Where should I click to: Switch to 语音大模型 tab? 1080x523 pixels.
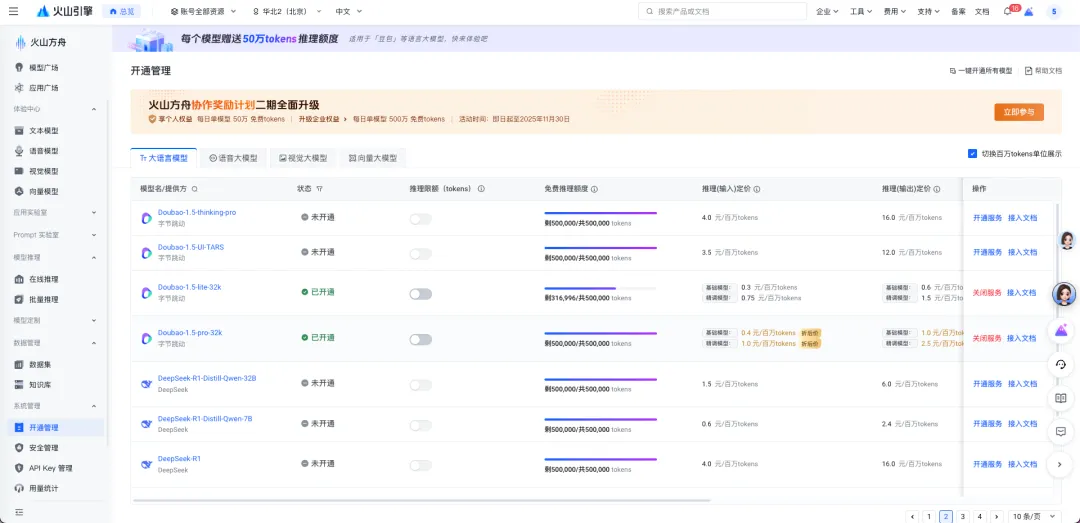click(233, 158)
